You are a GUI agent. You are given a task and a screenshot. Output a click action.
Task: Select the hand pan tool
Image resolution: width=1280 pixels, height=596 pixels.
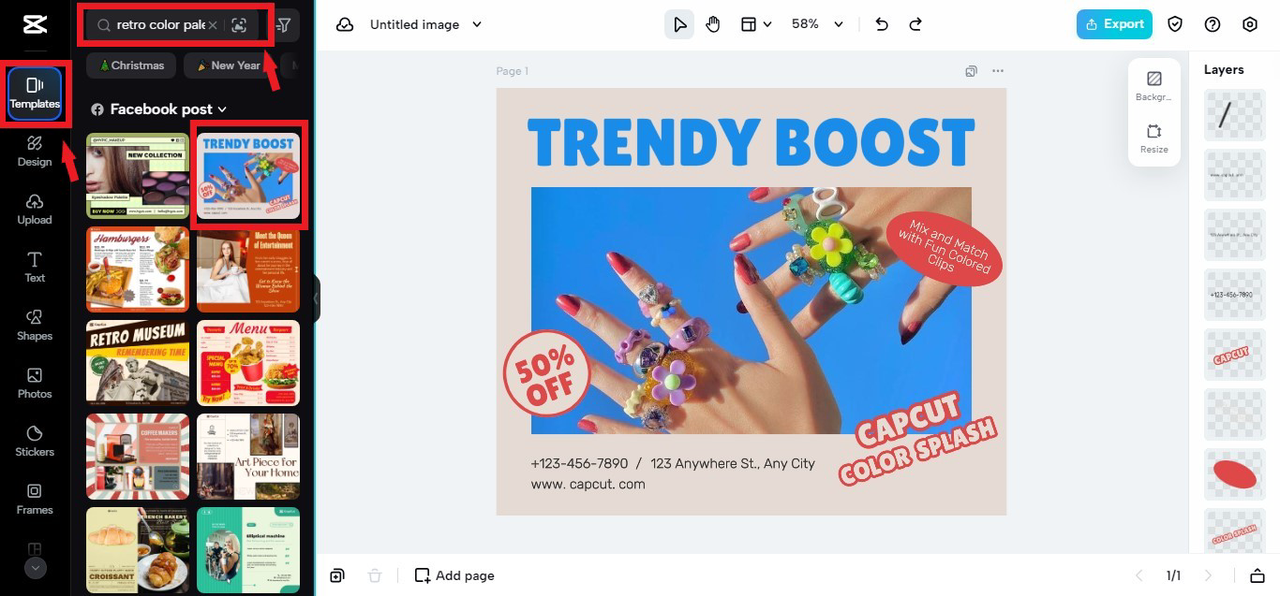click(x=713, y=24)
